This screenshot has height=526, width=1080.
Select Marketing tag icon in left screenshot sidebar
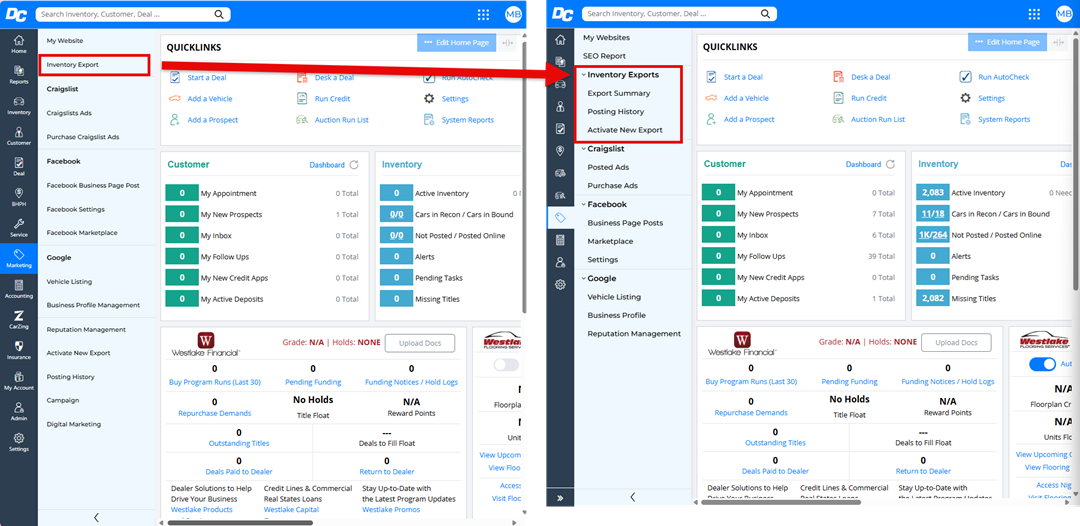point(19,259)
